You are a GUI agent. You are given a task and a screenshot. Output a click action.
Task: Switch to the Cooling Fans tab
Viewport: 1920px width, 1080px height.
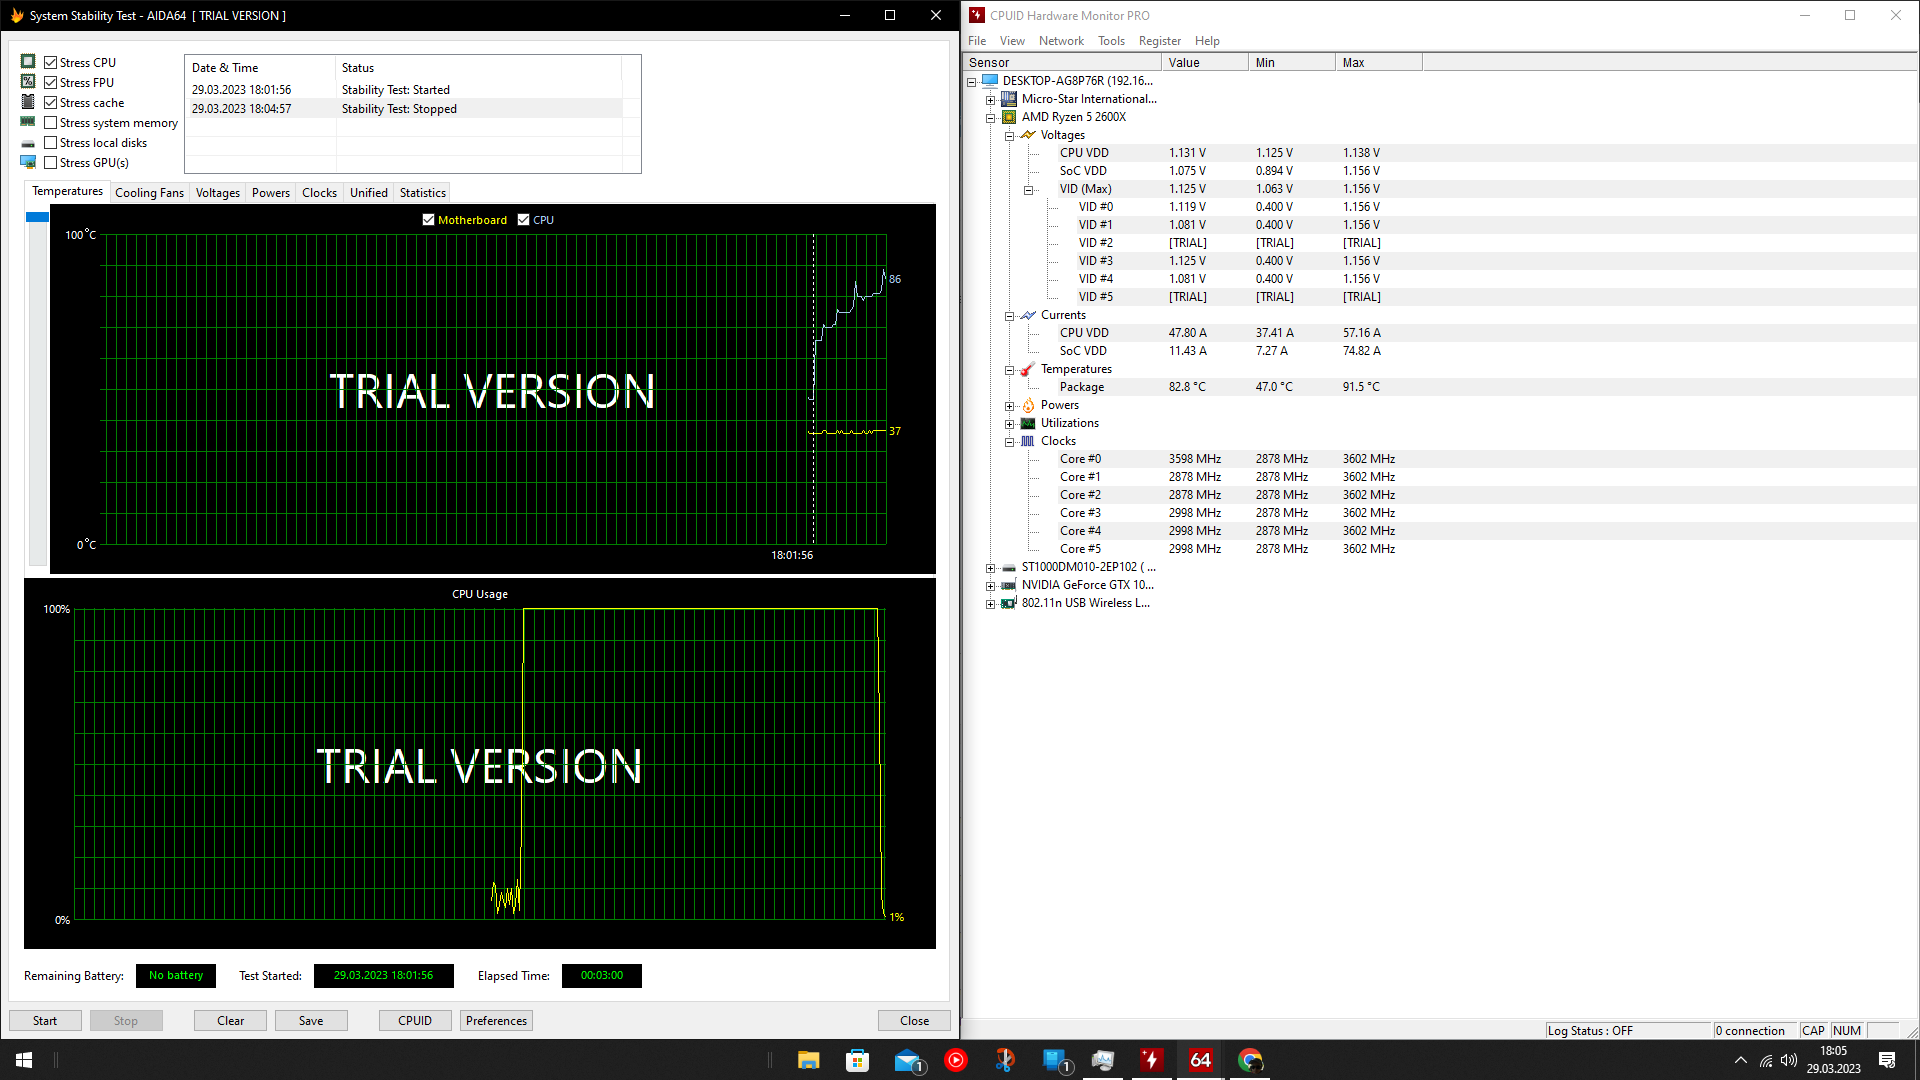point(149,193)
